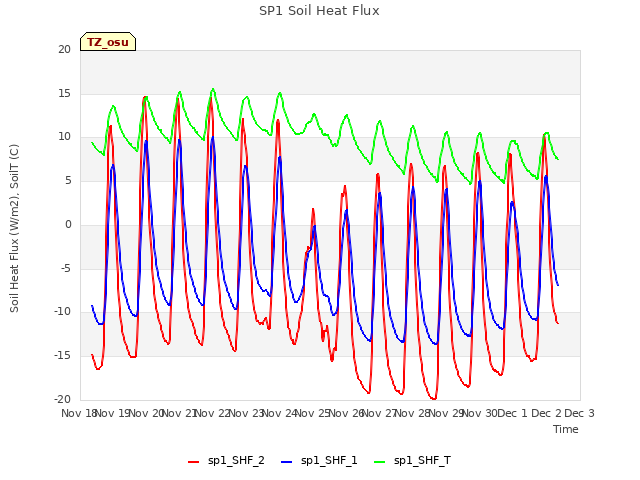Toggle the sp1_SHF_T legend entry
Image resolution: width=640 pixels, height=480 pixels.
(412, 460)
